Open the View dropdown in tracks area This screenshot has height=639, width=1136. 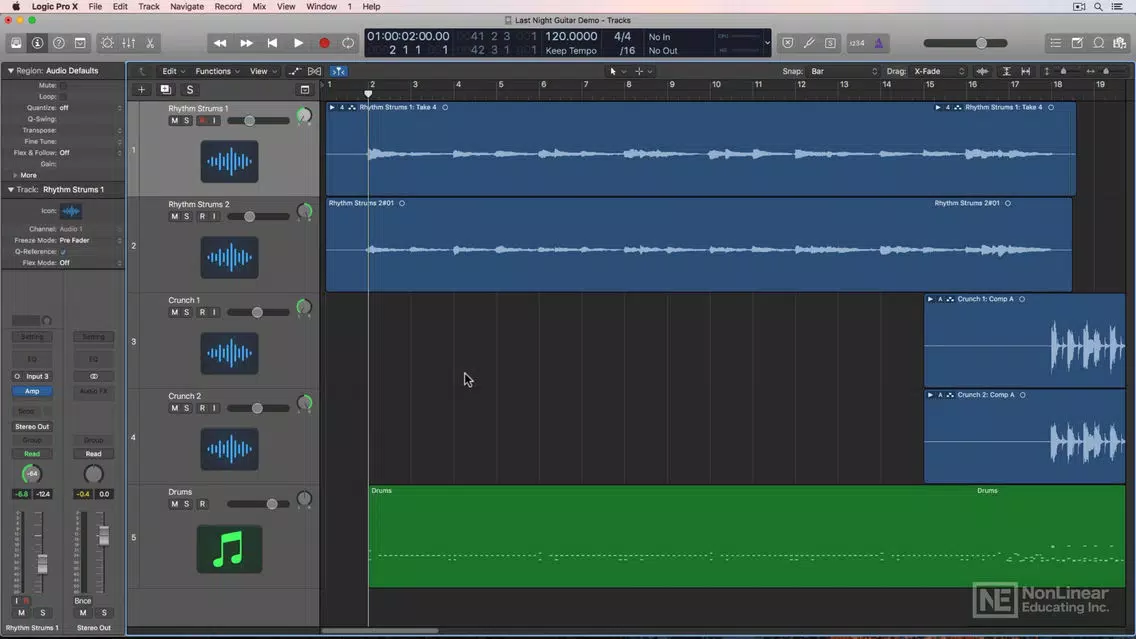(263, 71)
